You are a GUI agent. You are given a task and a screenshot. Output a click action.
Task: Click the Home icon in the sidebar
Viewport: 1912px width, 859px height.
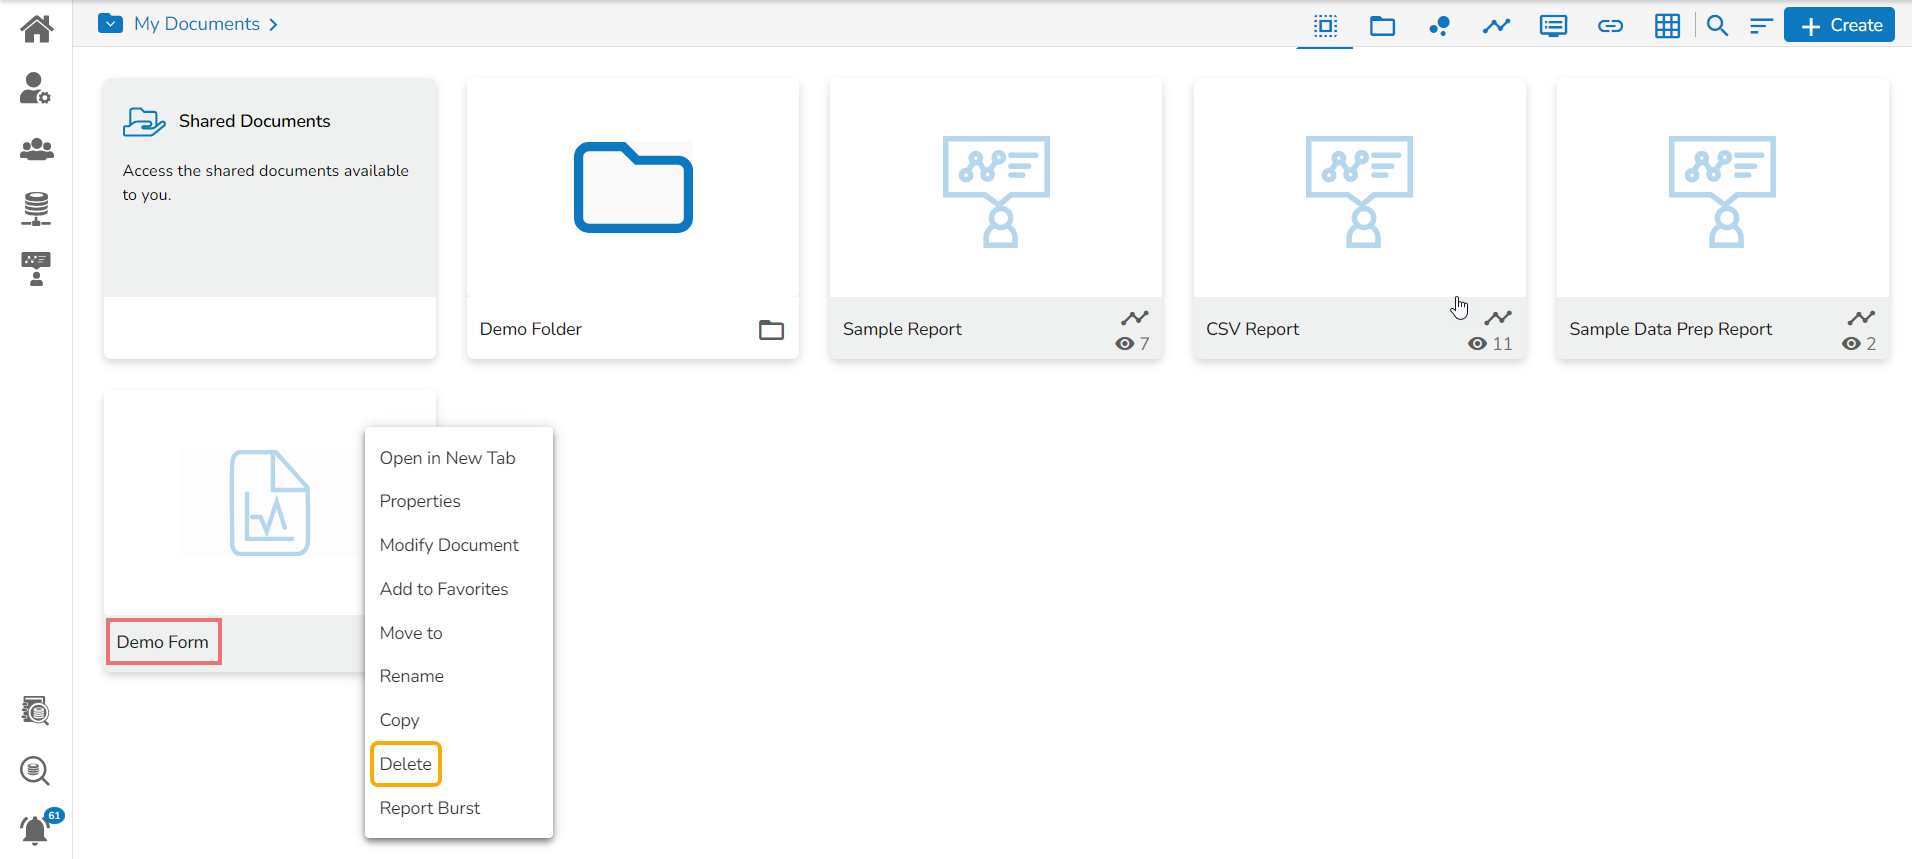click(36, 28)
